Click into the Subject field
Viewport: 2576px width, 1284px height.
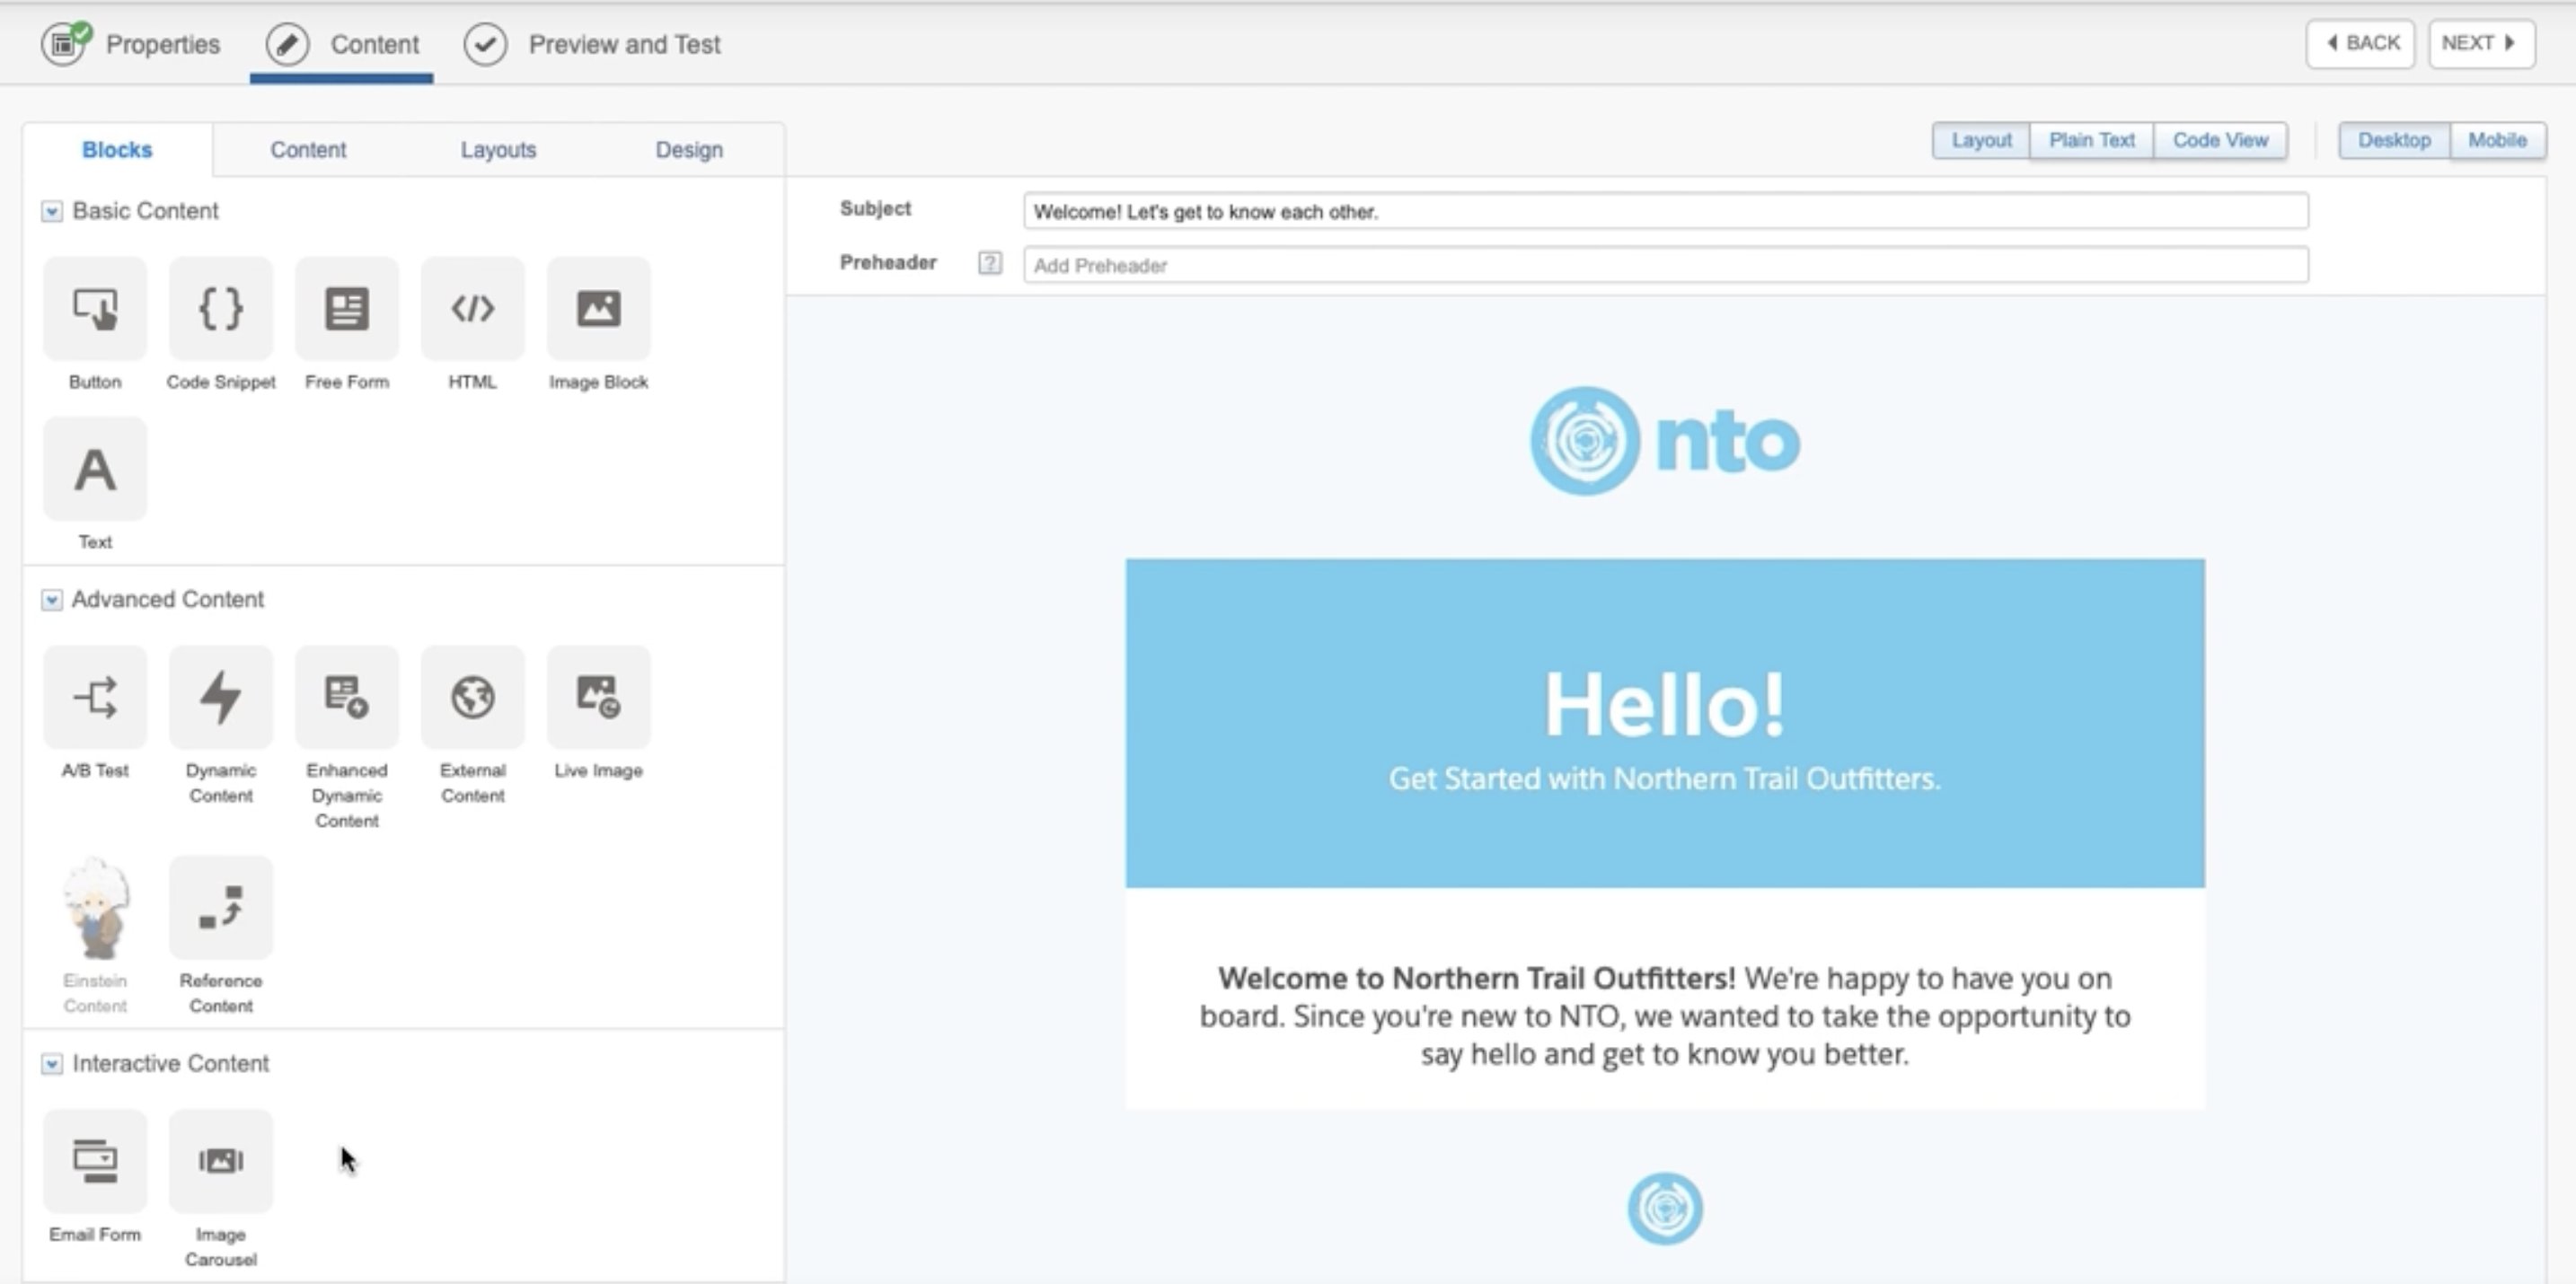1666,211
